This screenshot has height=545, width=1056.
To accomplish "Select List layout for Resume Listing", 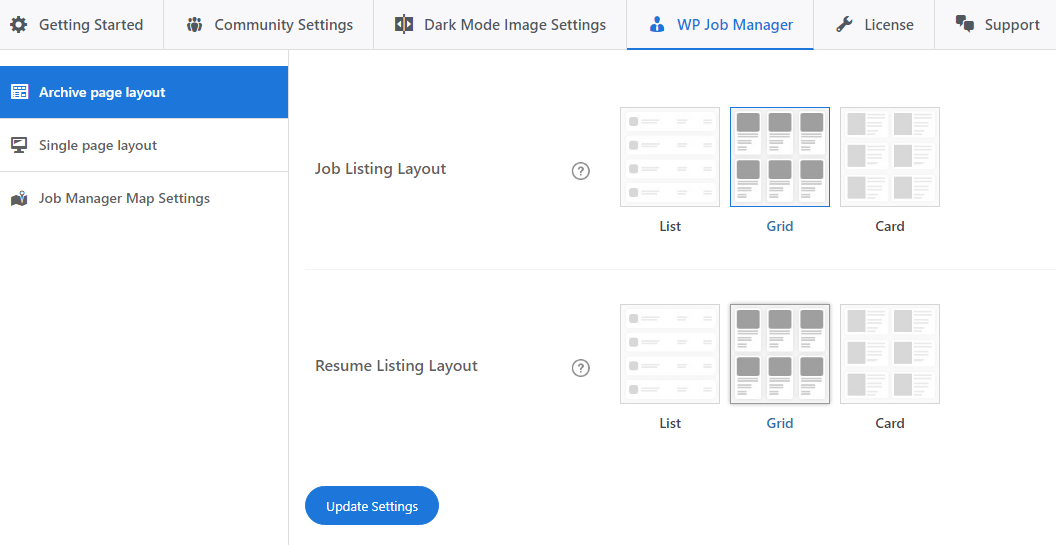I will pos(670,354).
